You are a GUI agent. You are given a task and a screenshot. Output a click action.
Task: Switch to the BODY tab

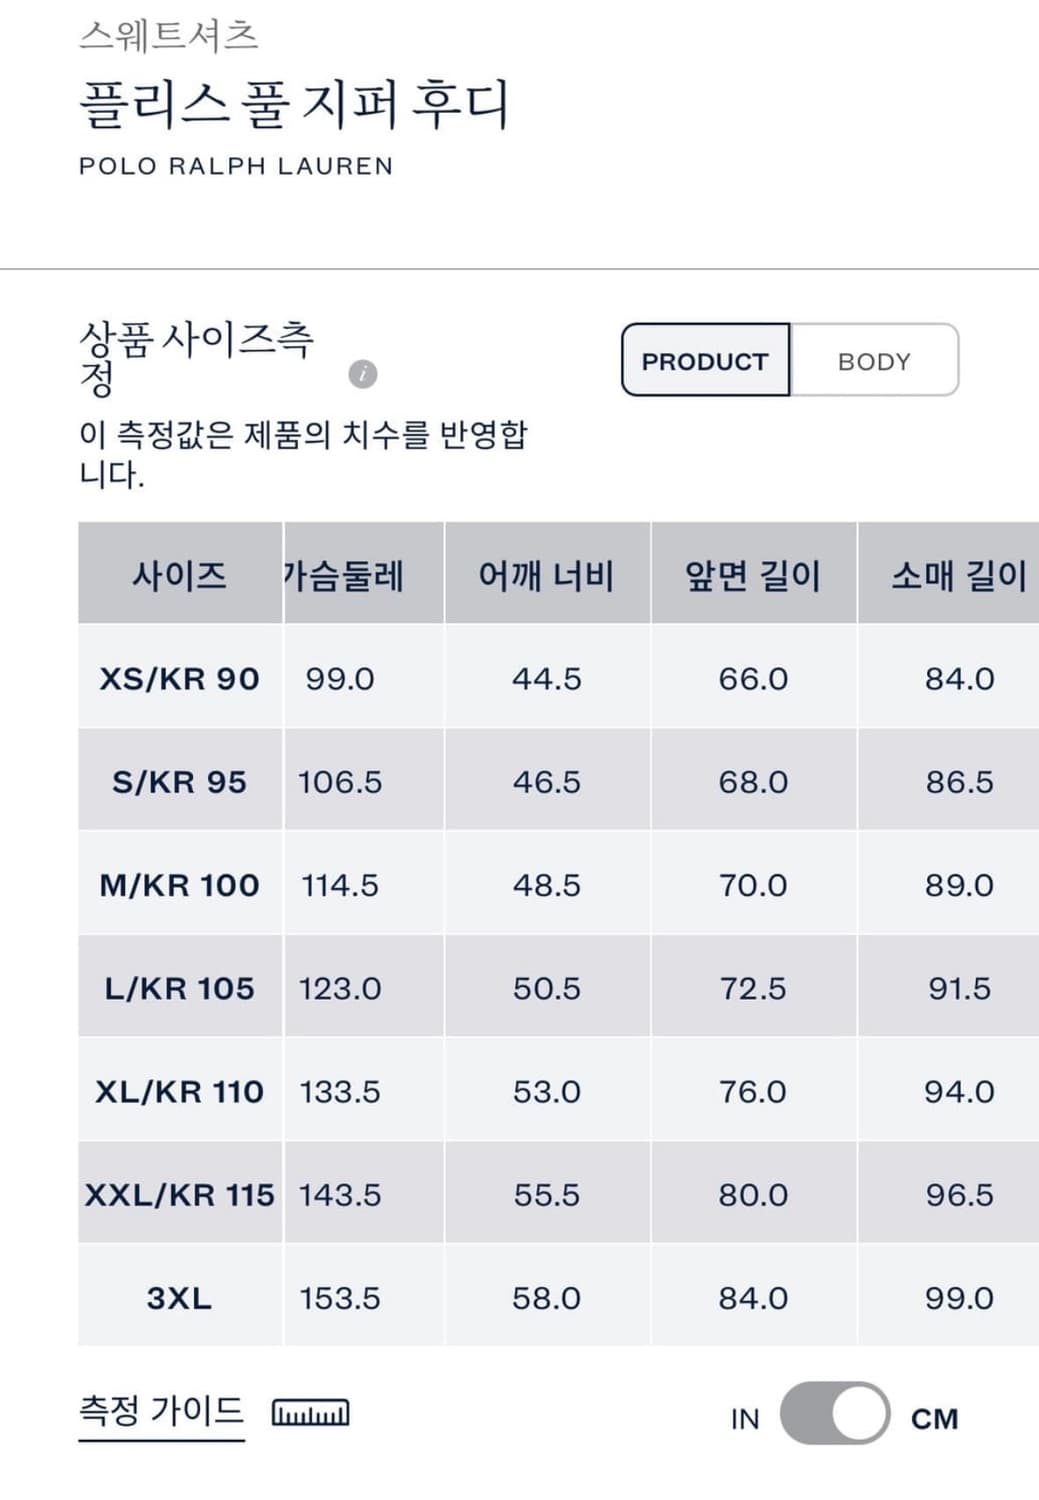tap(874, 361)
